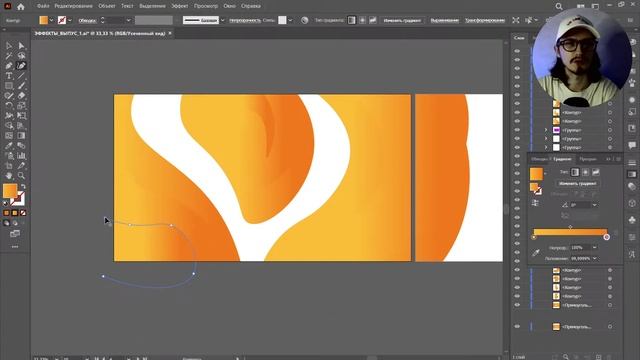This screenshot has width=640, height=360.
Task: Select the Line Segment tool
Action: 21,76
